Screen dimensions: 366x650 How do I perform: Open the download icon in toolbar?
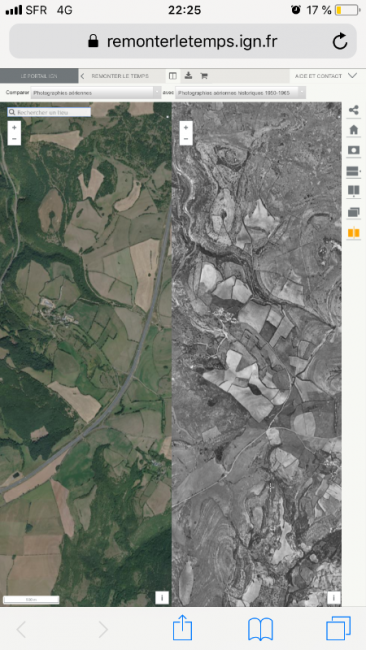(188, 75)
